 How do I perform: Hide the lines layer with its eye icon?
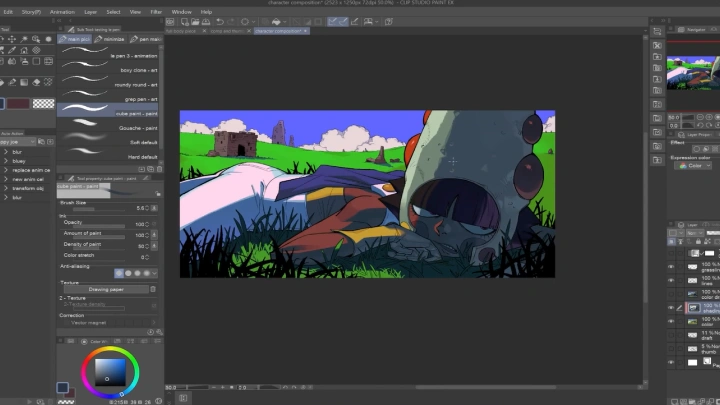[671, 281]
